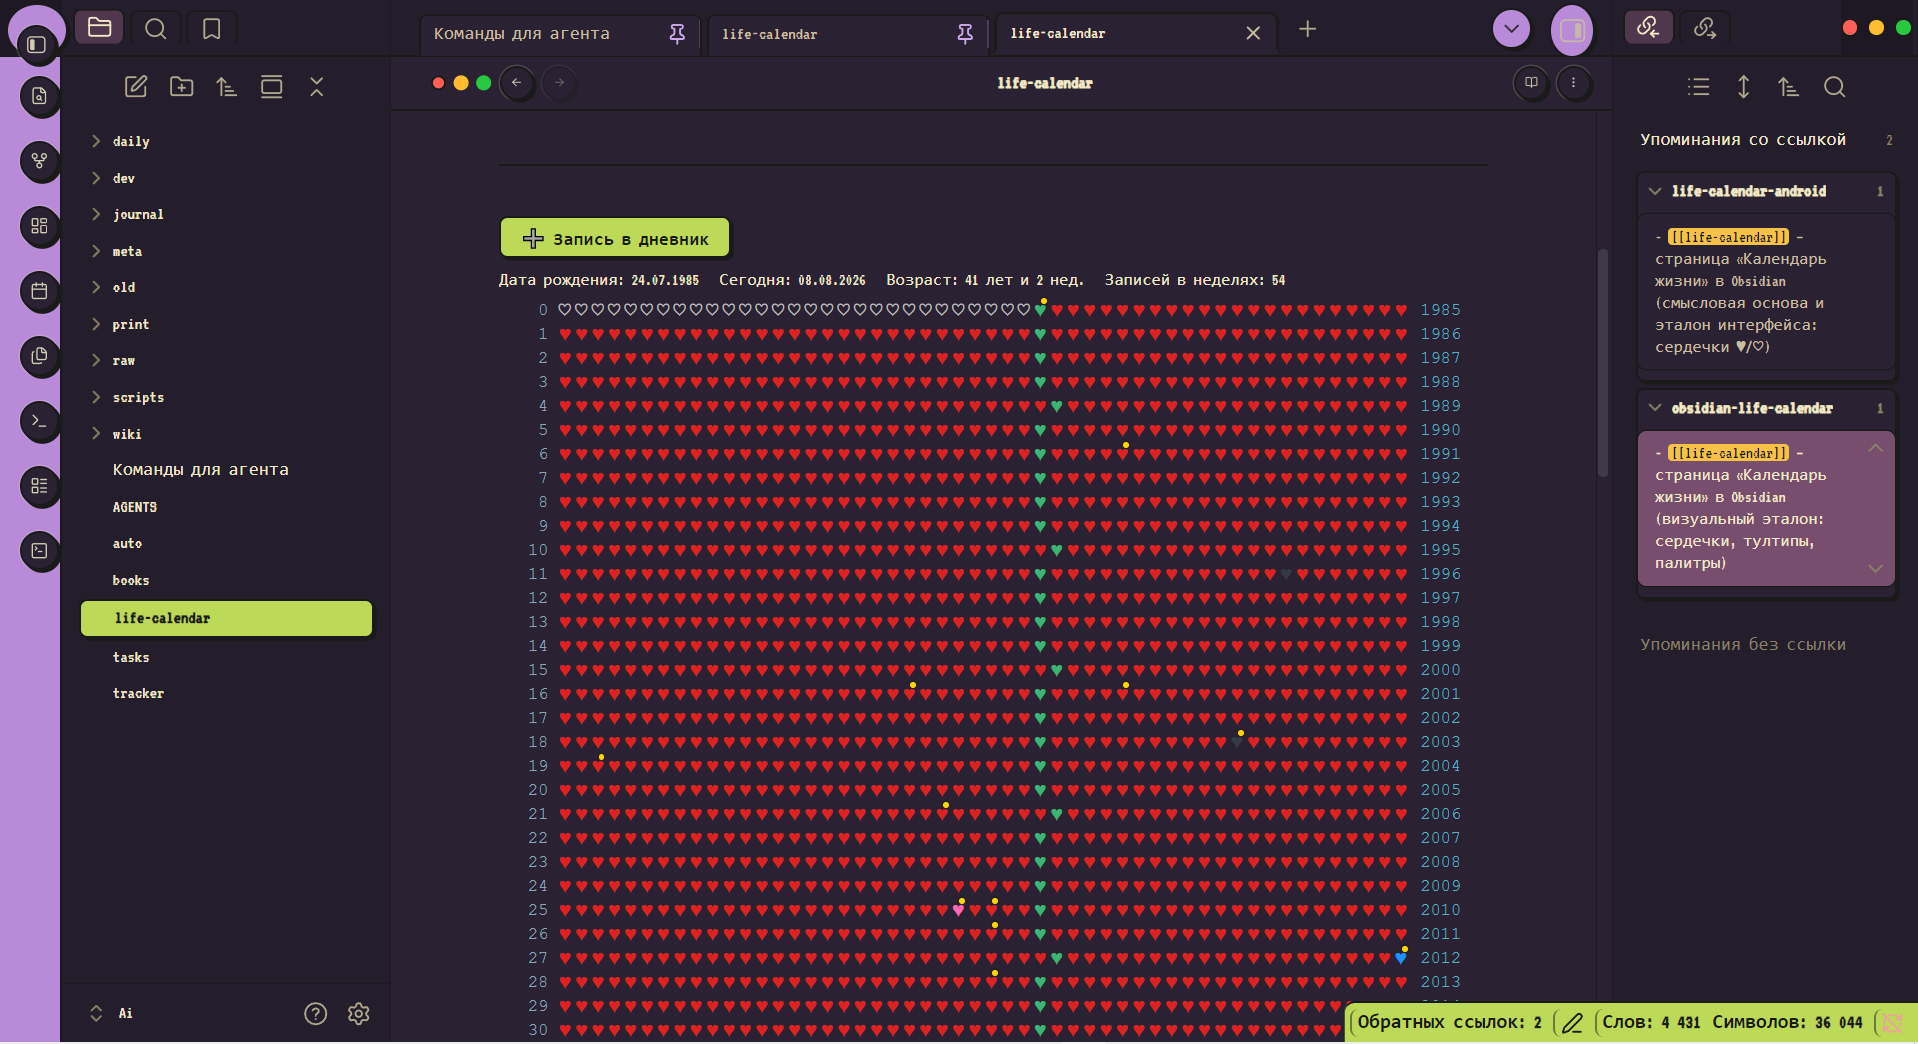1918x1044 pixels.
Task: Toggle the Упоминания без ссылки section
Action: pos(1743,644)
